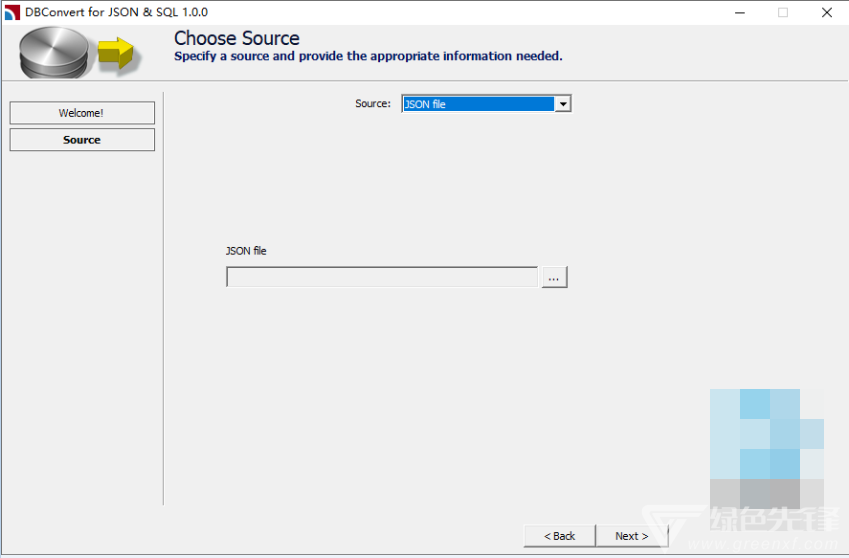Browse for JSON file with ellipsis button
Viewport: 849px width, 558px height.
554,277
